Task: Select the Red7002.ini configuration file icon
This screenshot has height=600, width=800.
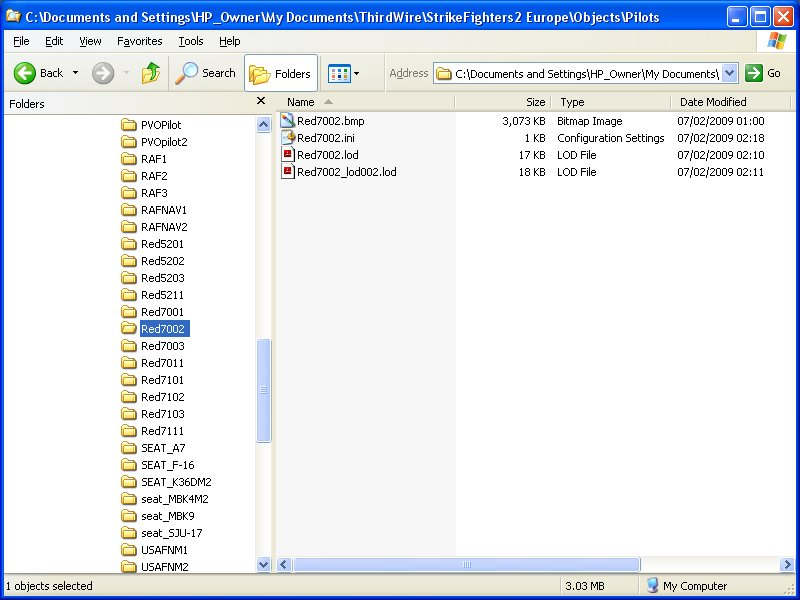Action: point(288,138)
